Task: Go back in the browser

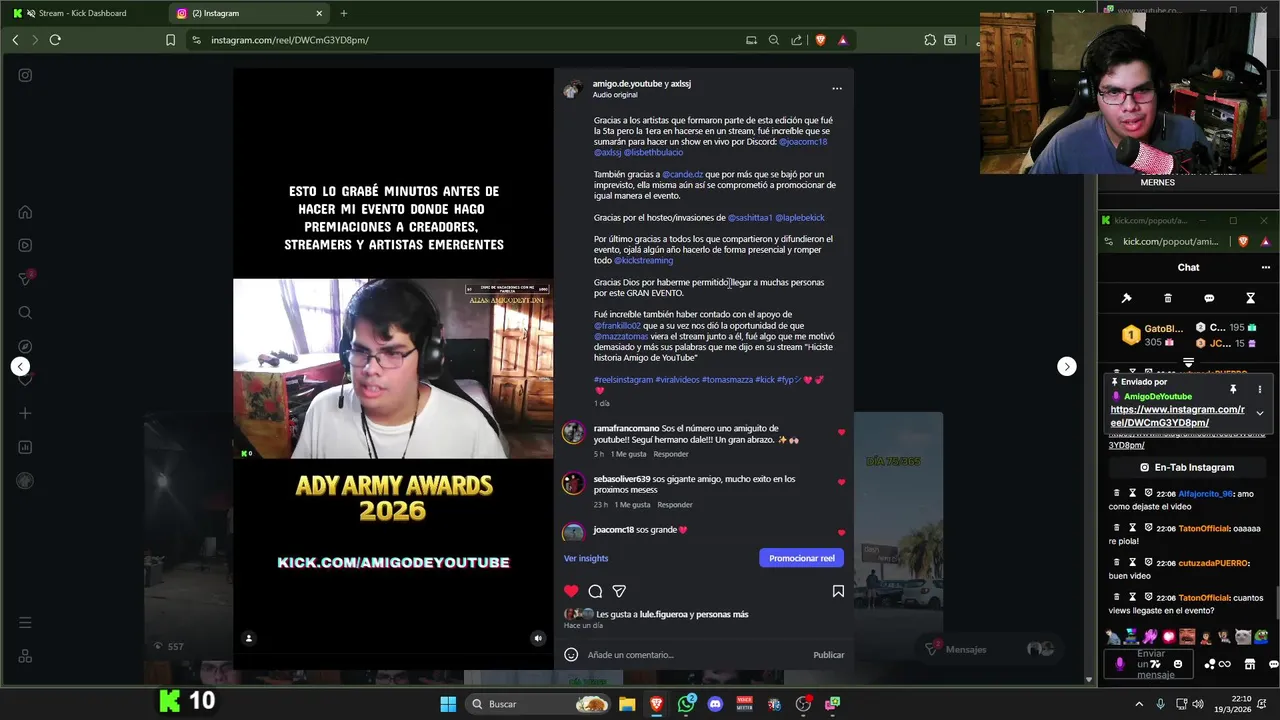Action: [x=15, y=40]
